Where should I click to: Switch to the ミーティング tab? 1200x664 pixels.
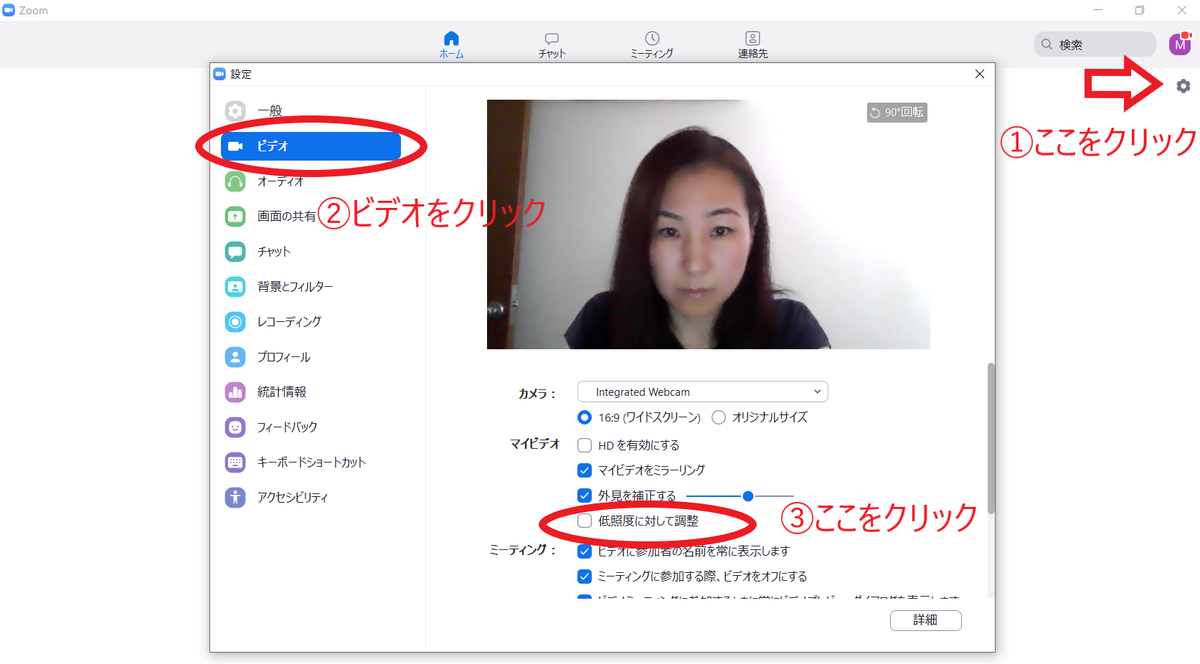coord(651,43)
